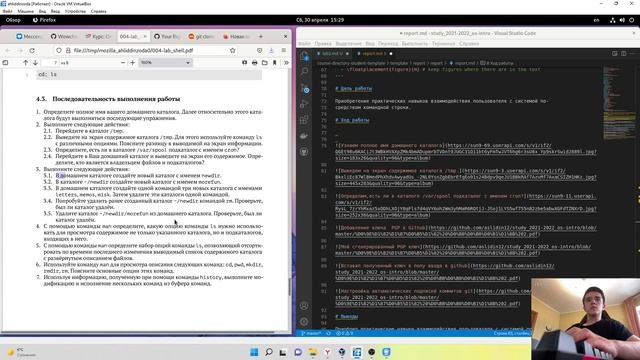Go to next PDF page arrow
This screenshot has height=360, width=640.
36,63
